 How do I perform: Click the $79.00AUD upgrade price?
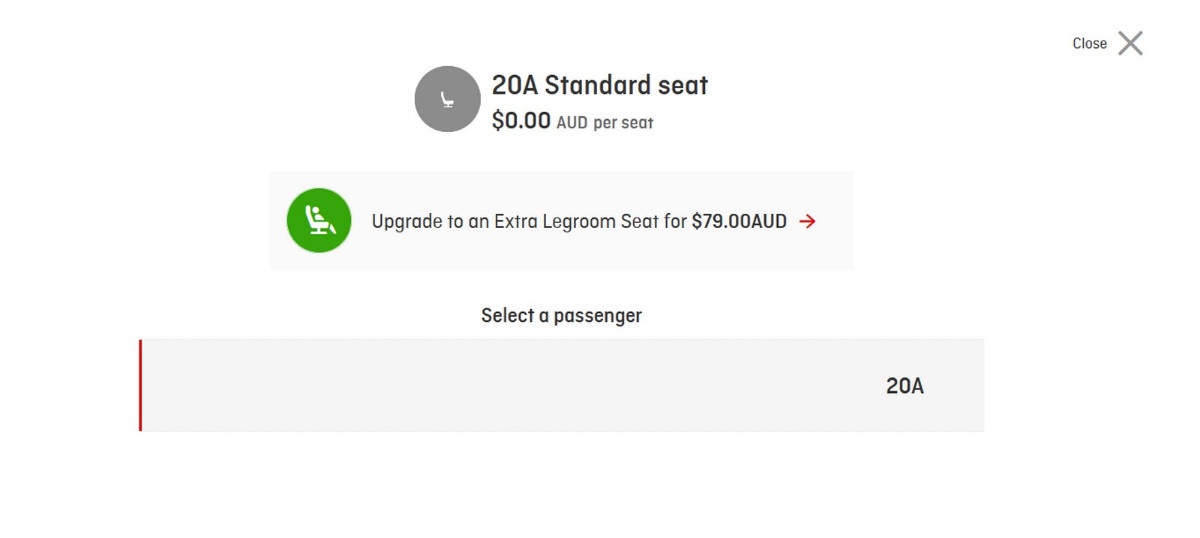(x=739, y=221)
